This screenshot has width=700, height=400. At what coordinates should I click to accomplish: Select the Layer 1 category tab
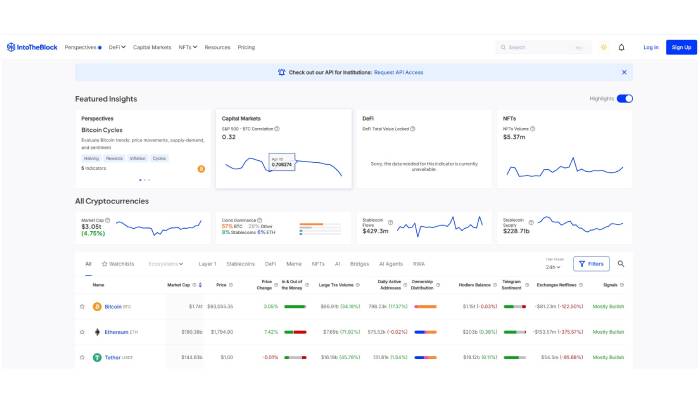tap(207, 264)
